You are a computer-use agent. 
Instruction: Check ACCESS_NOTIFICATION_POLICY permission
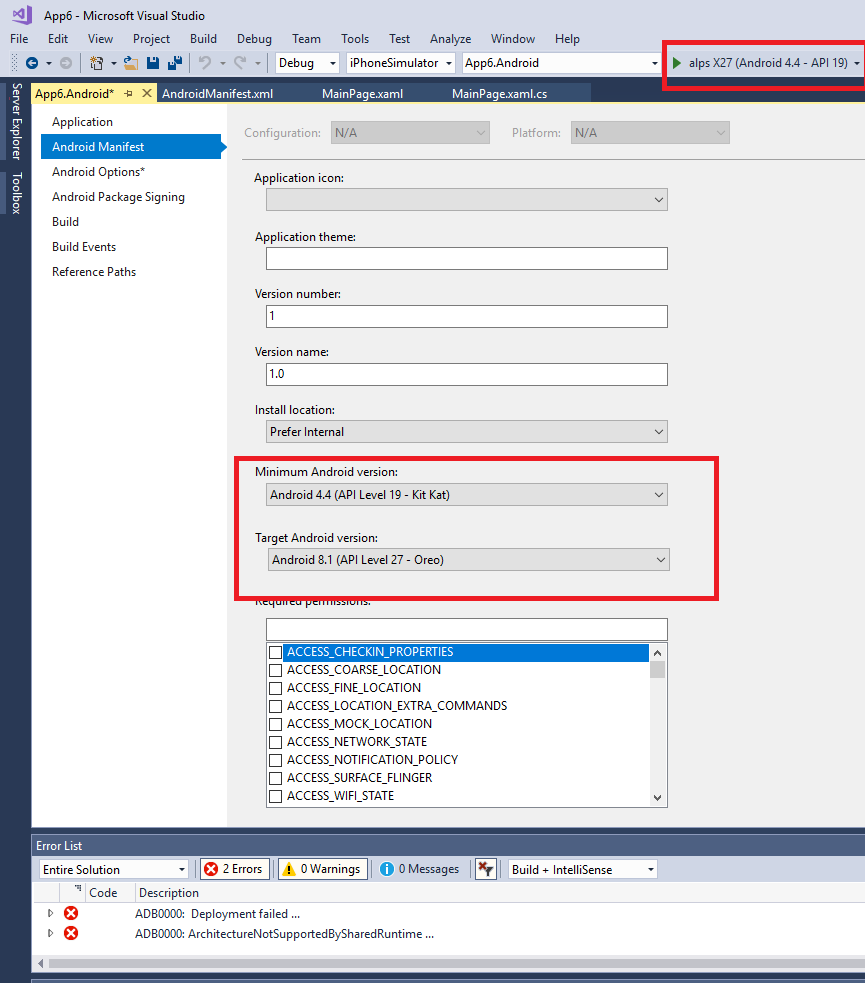point(275,760)
